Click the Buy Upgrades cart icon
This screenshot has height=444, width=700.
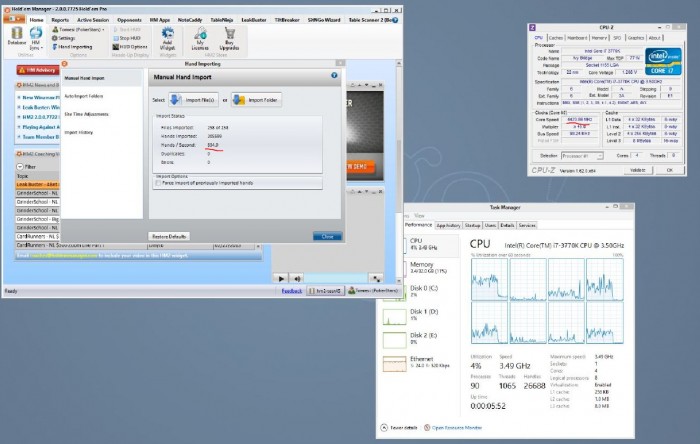coord(229,38)
